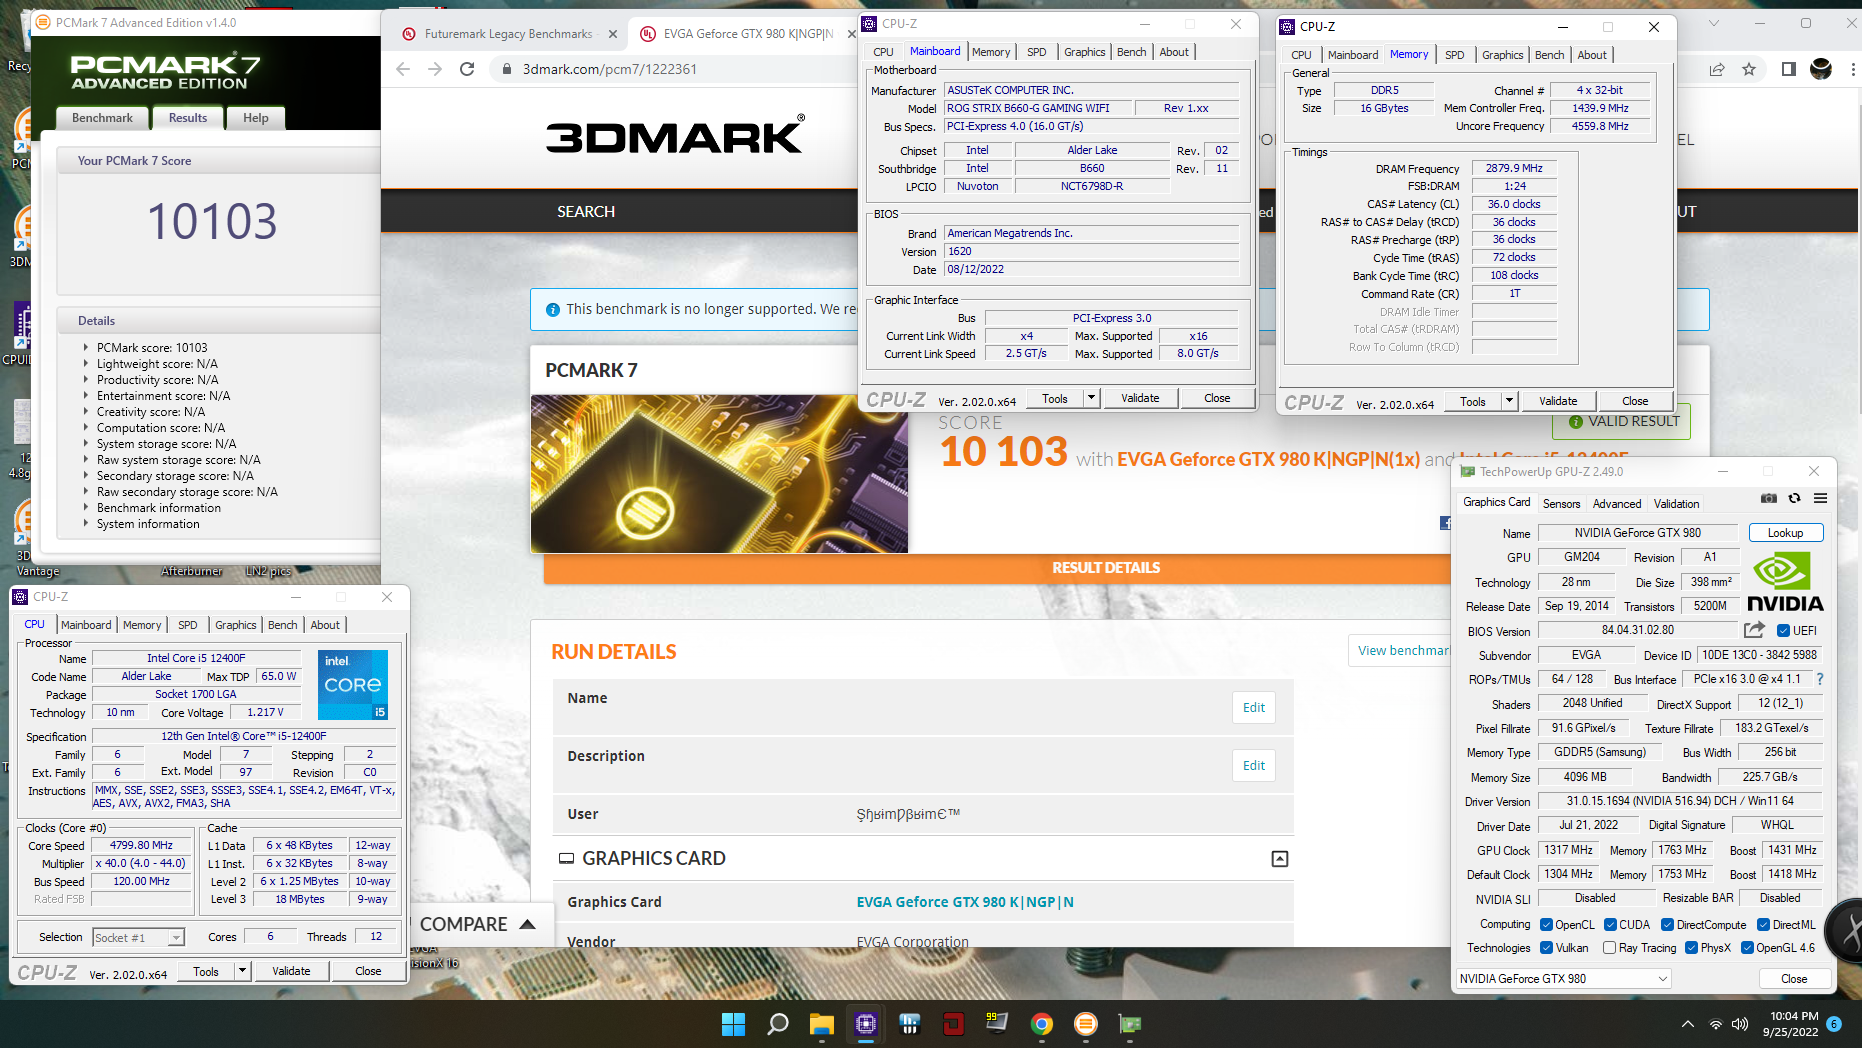Click the COMPARE up arrow icon

[528, 924]
